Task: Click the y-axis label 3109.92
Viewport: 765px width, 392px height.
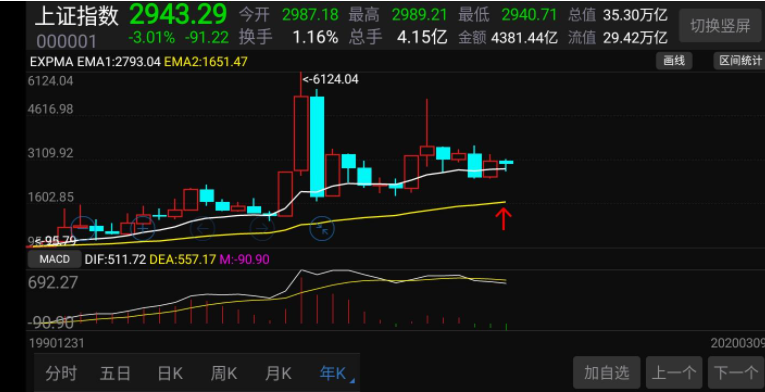Action: [x=51, y=154]
